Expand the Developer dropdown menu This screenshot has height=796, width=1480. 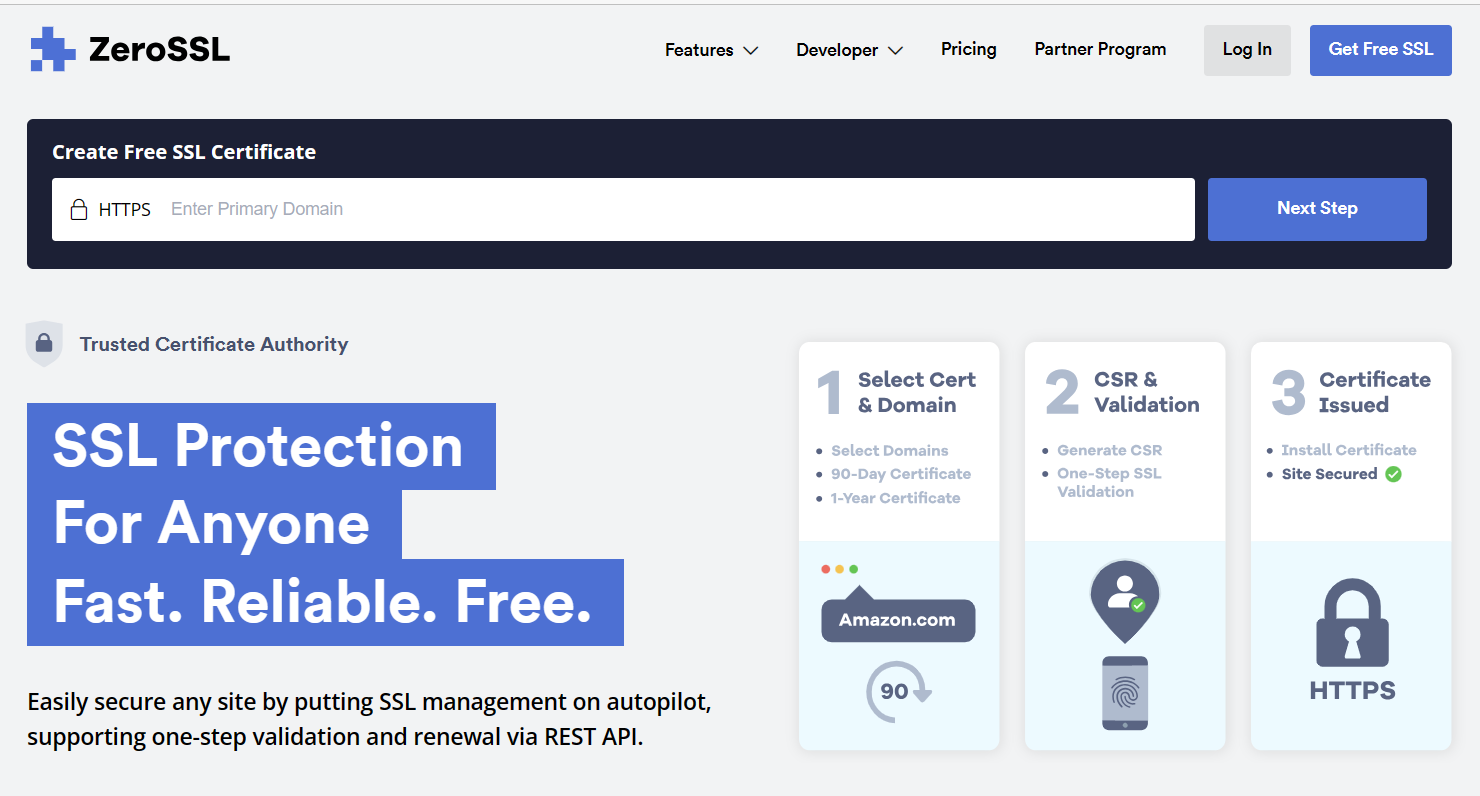(x=849, y=50)
